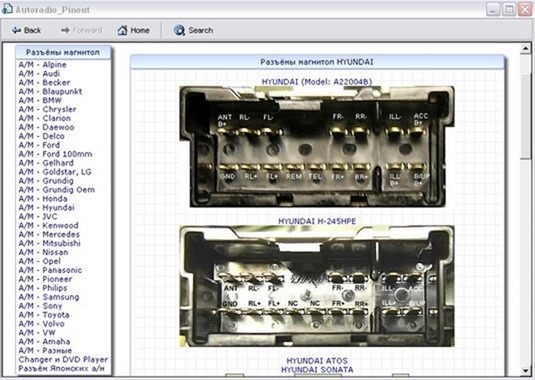535x380 pixels.
Task: Open A/M - Alpine pinouts
Action: click(x=42, y=64)
